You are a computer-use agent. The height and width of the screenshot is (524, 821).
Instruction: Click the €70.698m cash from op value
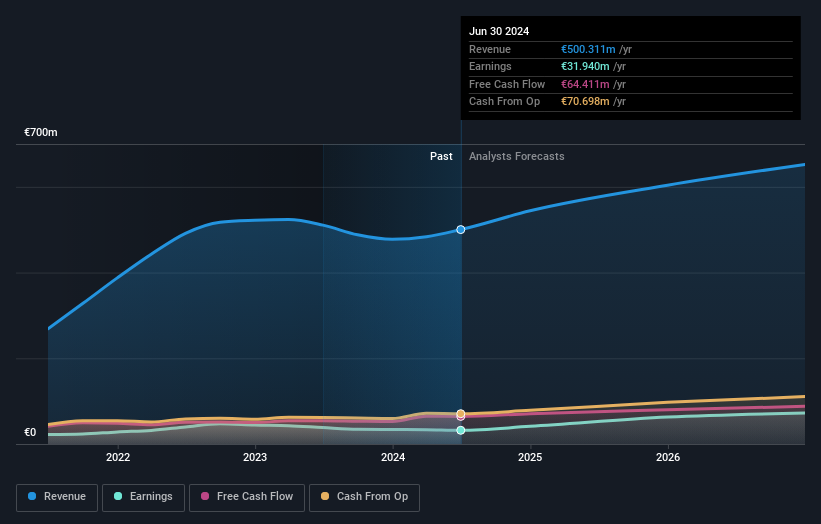pyautogui.click(x=585, y=102)
